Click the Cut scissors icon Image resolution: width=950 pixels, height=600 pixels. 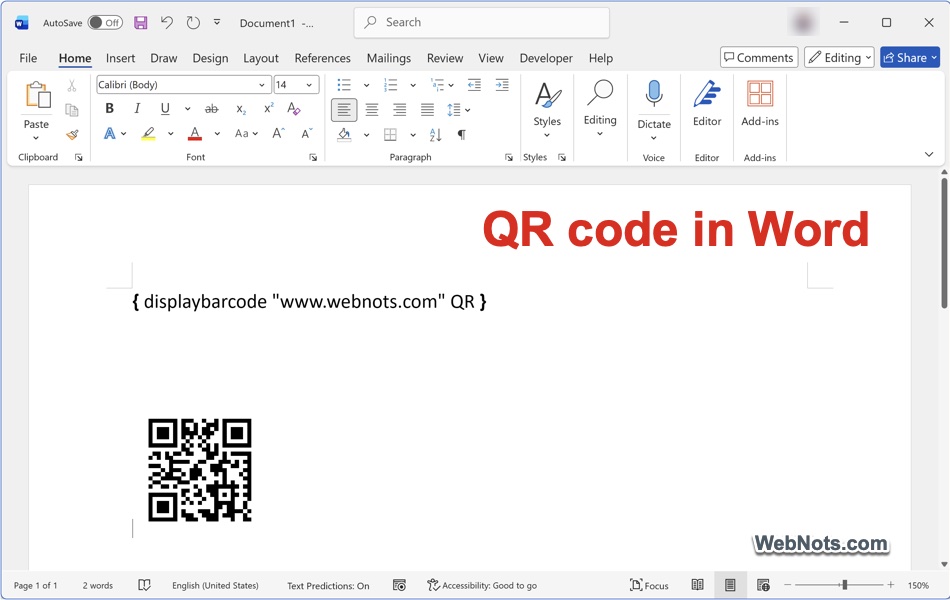pyautogui.click(x=72, y=86)
